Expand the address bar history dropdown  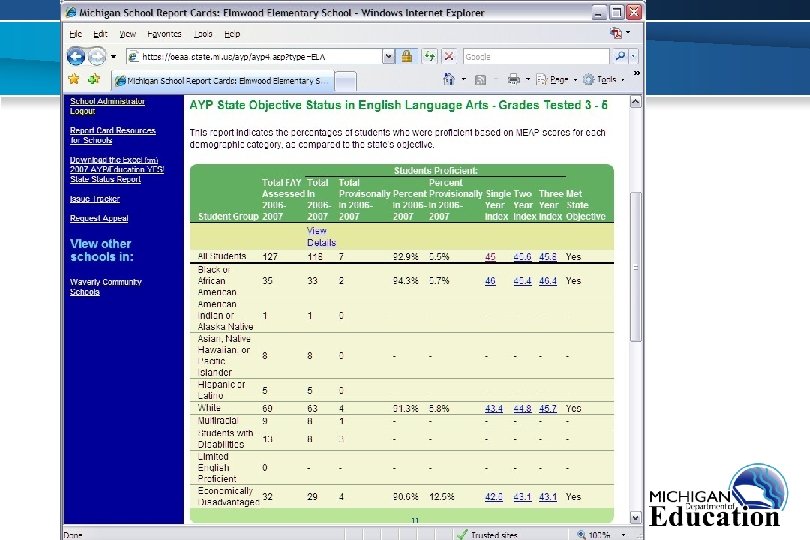388,57
